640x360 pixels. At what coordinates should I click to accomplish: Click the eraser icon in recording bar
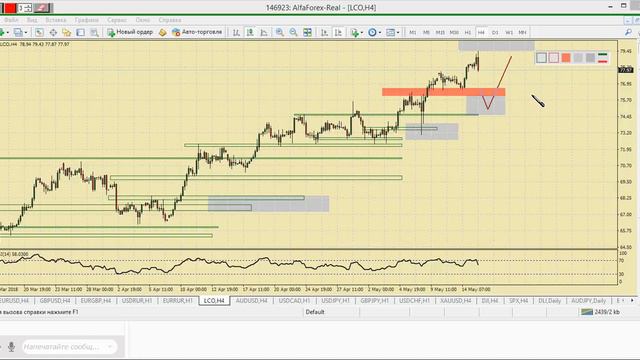tap(42, 8)
